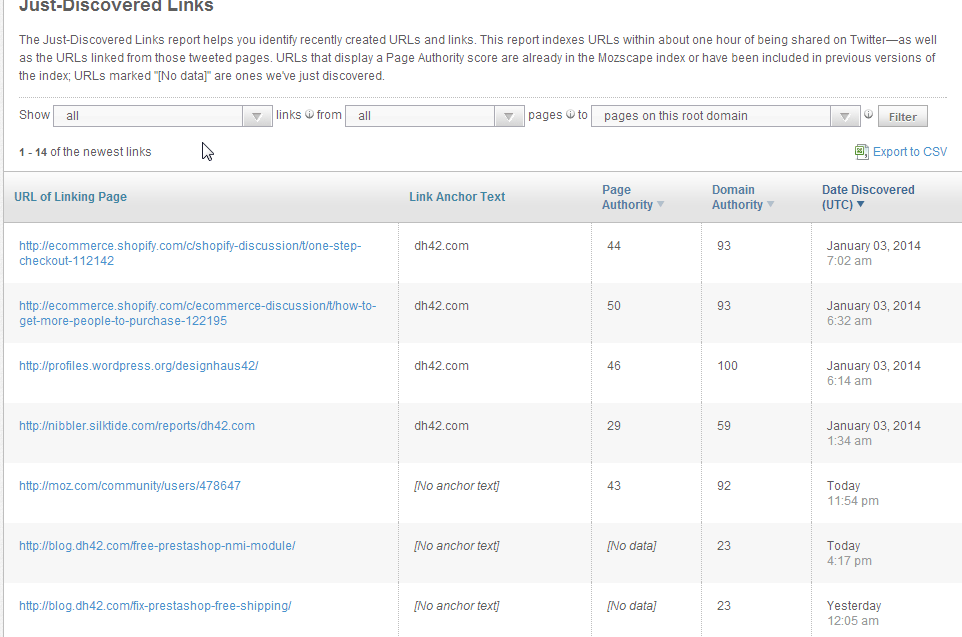Viewport: 962px width, 637px height.
Task: Click January 03, 2014 7:02 am date
Action: pyautogui.click(x=874, y=253)
